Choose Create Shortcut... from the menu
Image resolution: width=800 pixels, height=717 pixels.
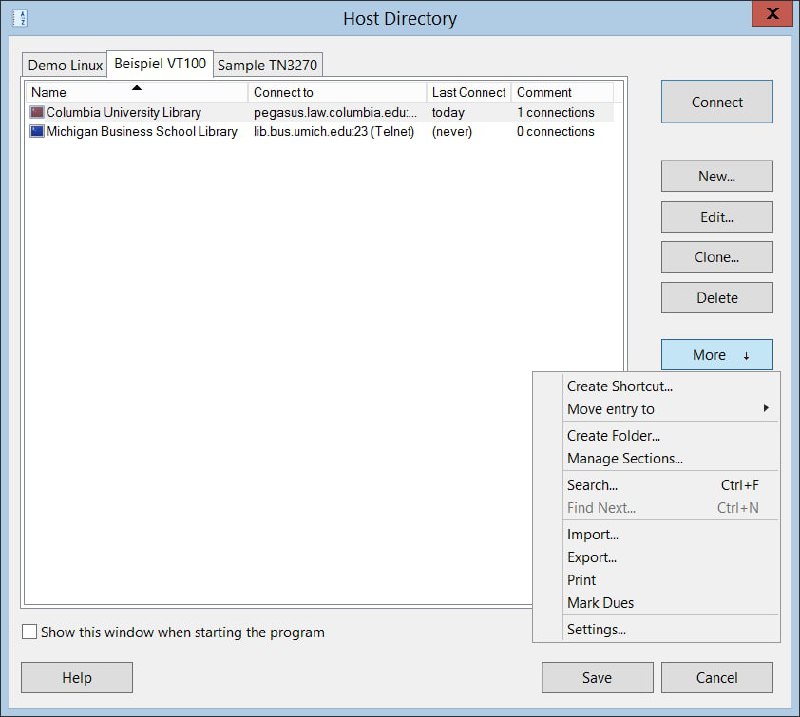[x=619, y=386]
